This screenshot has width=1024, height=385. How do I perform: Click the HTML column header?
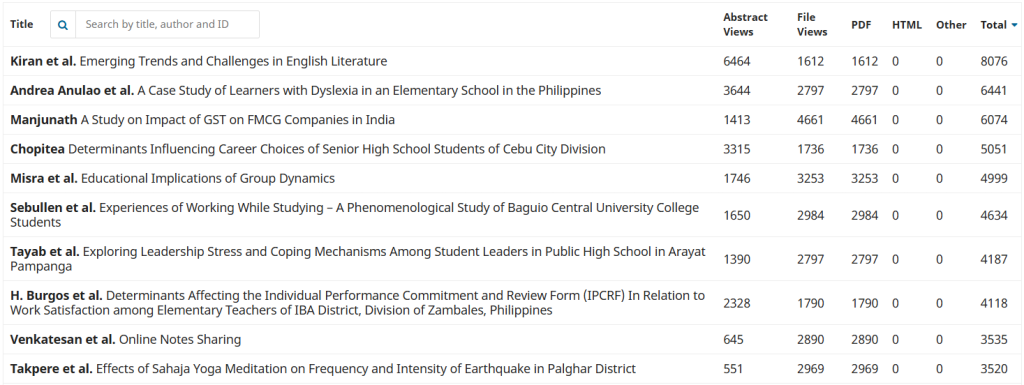pos(906,25)
